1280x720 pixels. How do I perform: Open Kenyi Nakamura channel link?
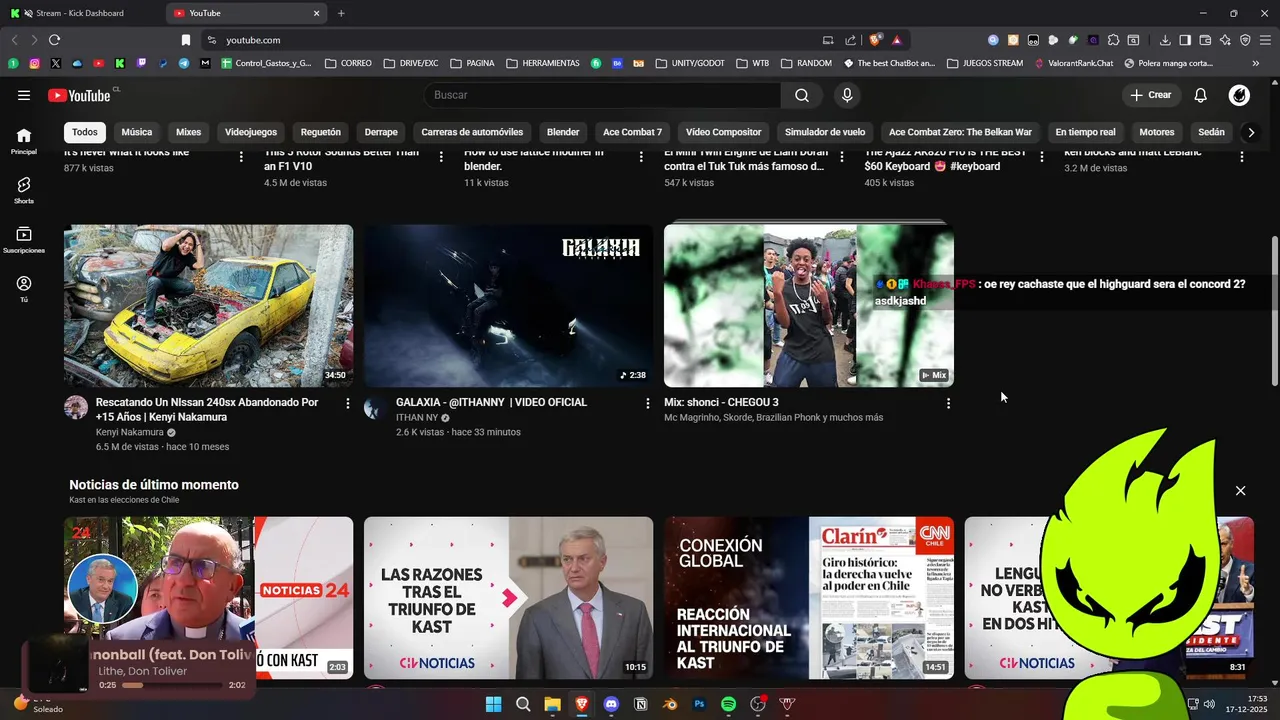(130, 432)
